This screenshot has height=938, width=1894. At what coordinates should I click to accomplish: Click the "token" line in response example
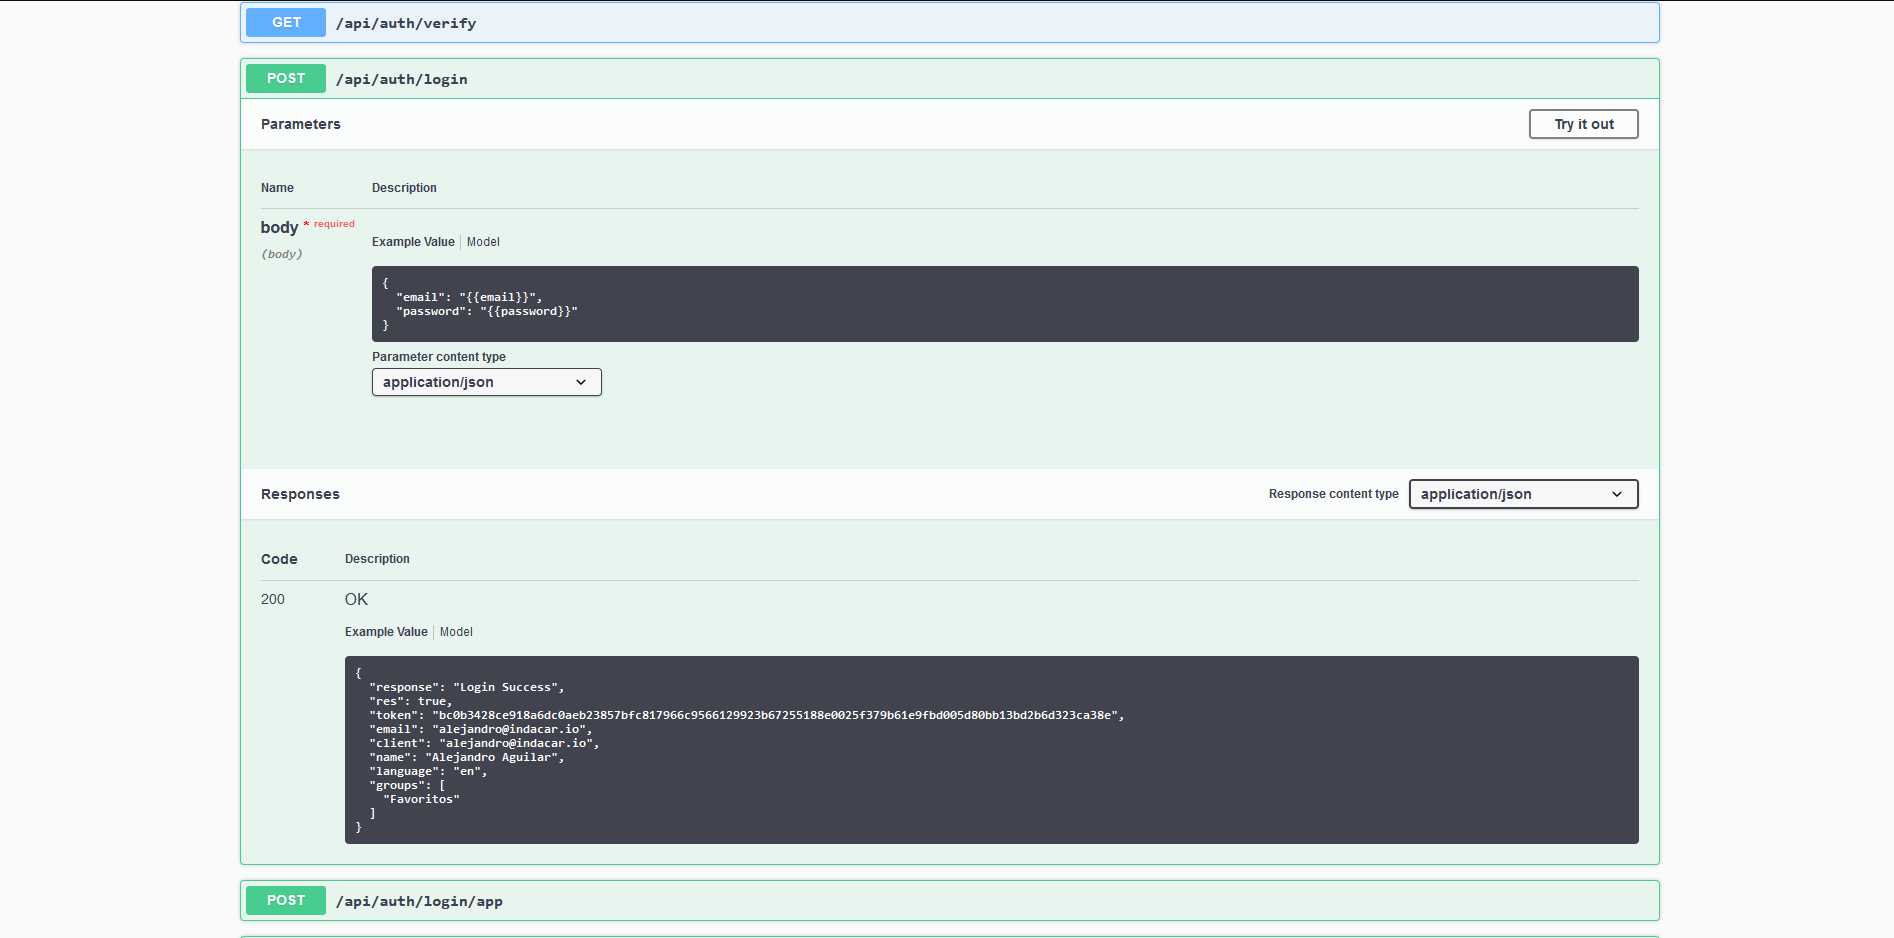coord(746,715)
